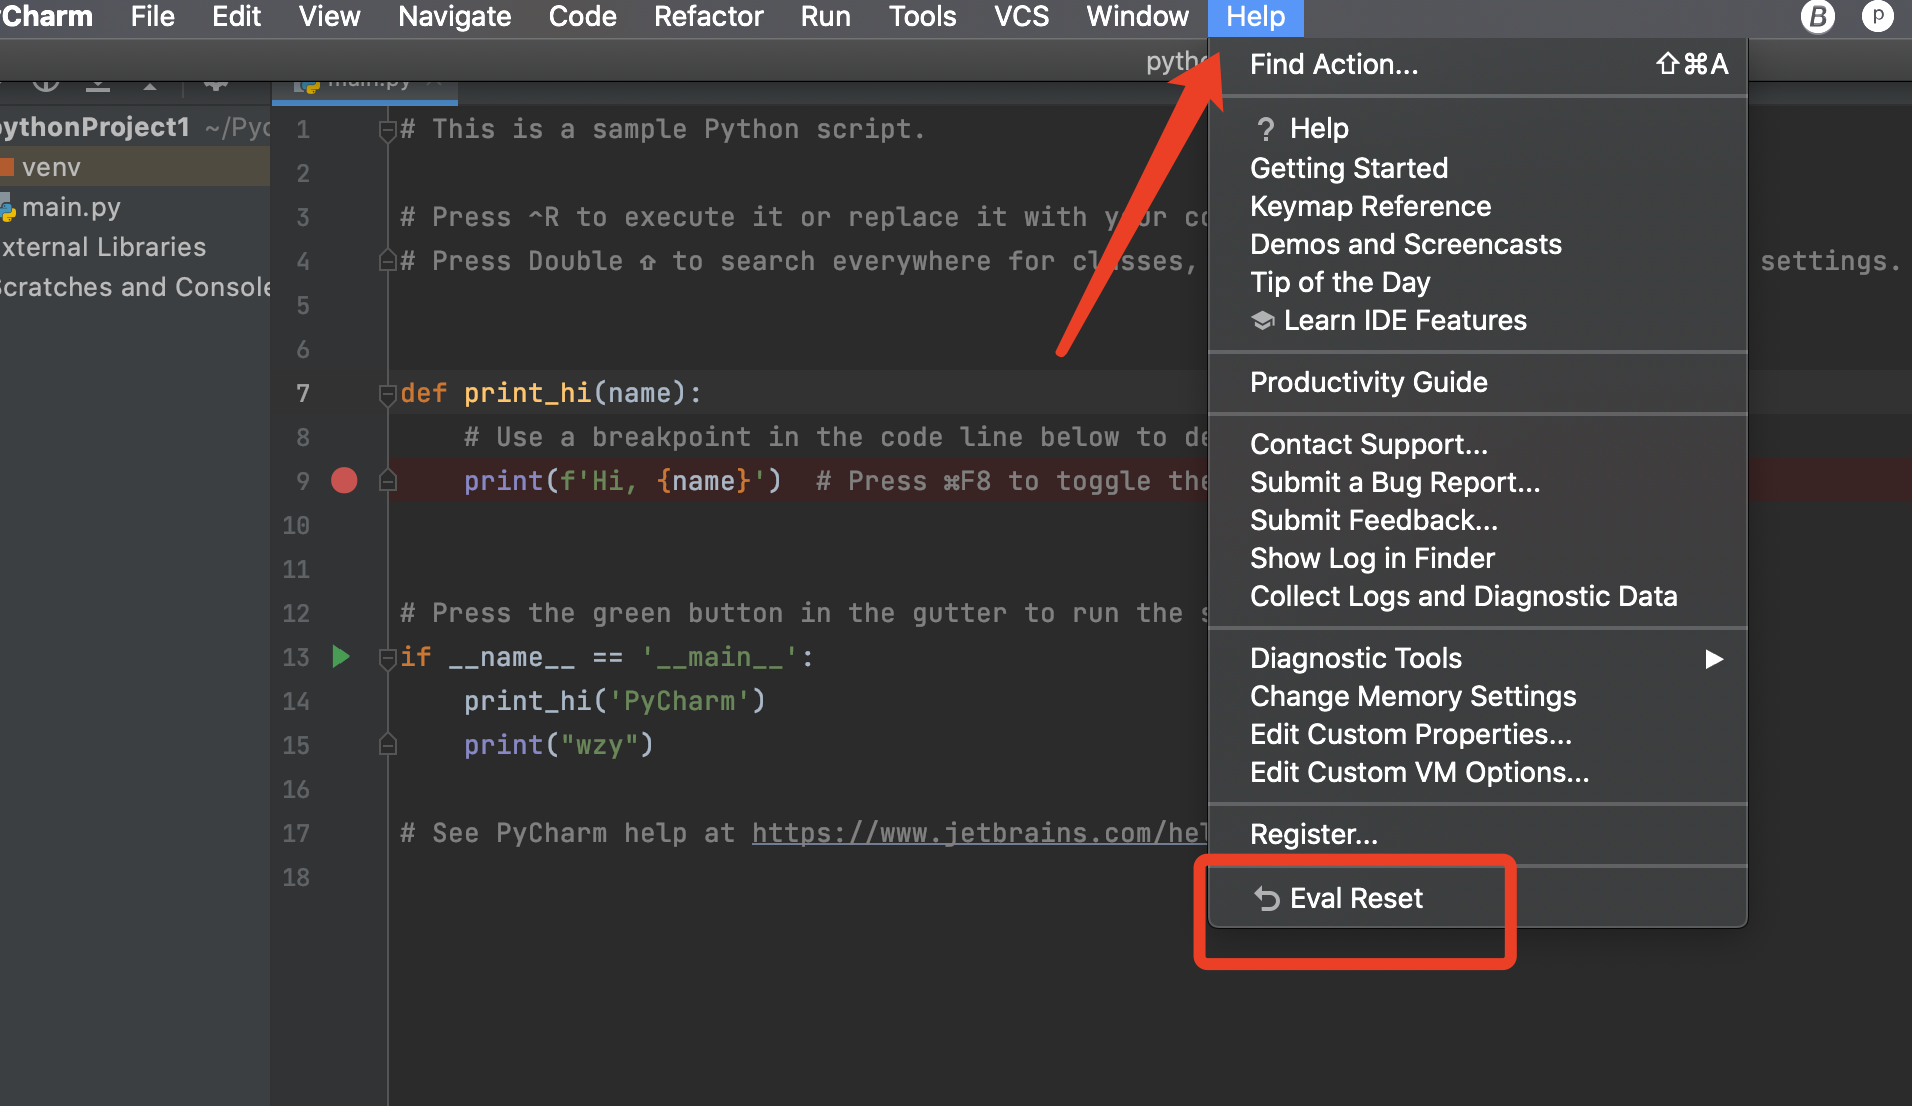The height and width of the screenshot is (1106, 1912).
Task: Click the fold end marker on line 4
Action: (388, 261)
